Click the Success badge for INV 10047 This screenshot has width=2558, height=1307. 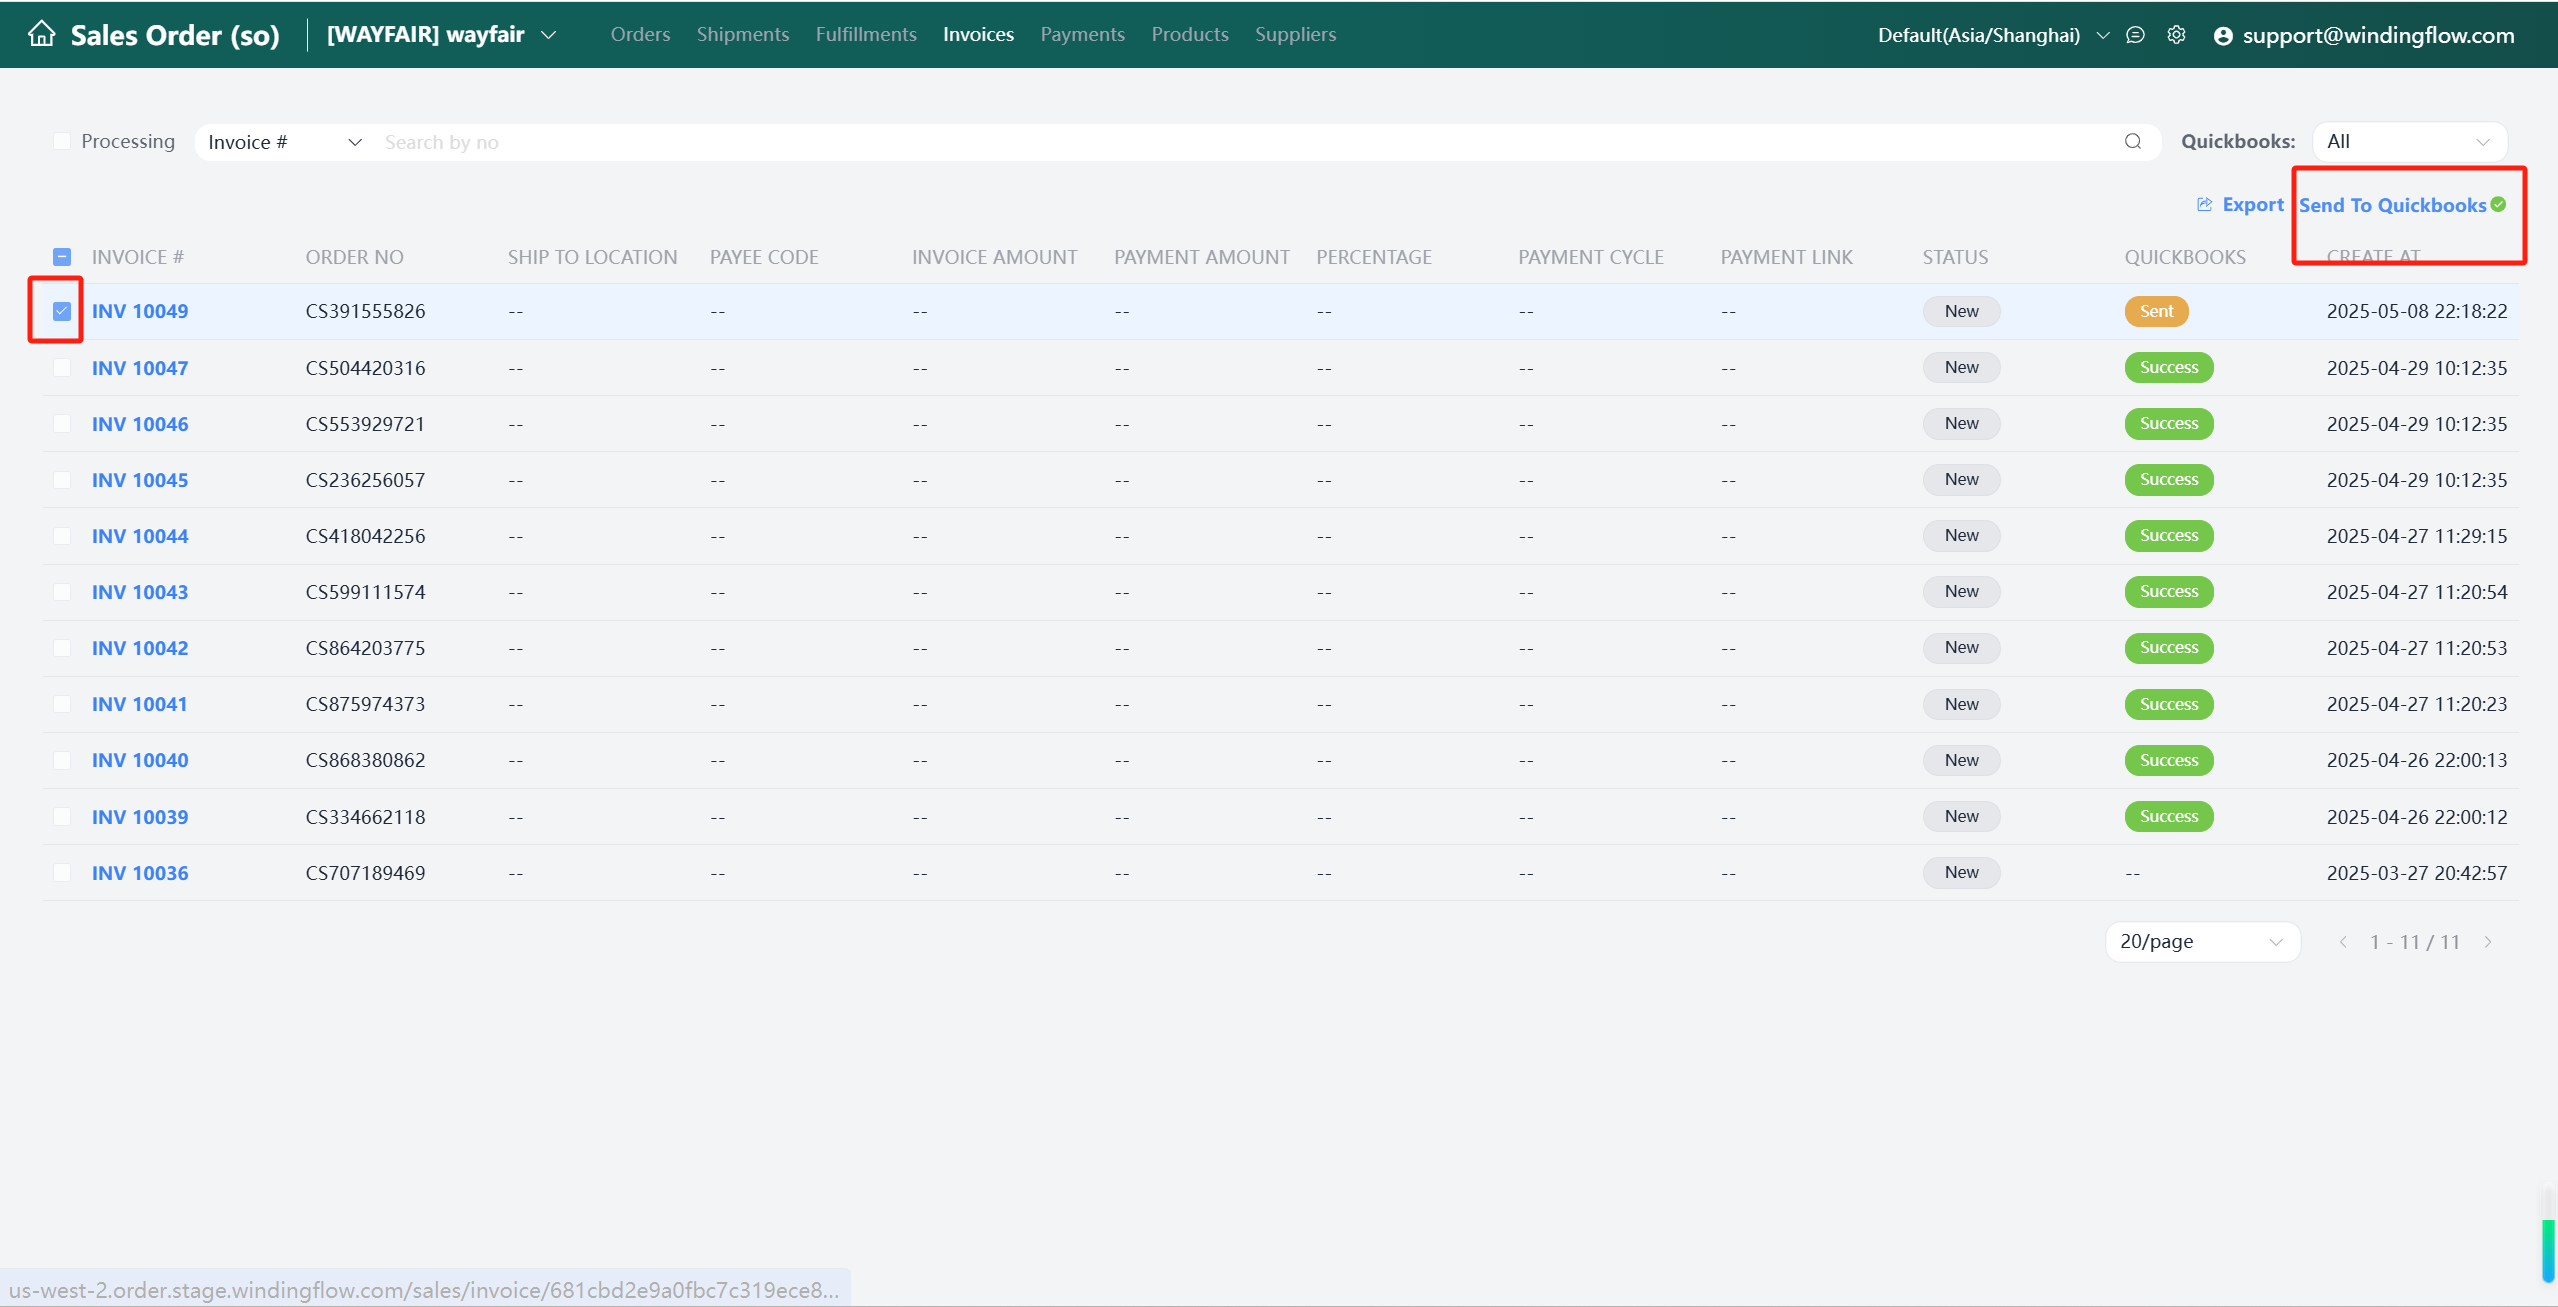point(2169,367)
